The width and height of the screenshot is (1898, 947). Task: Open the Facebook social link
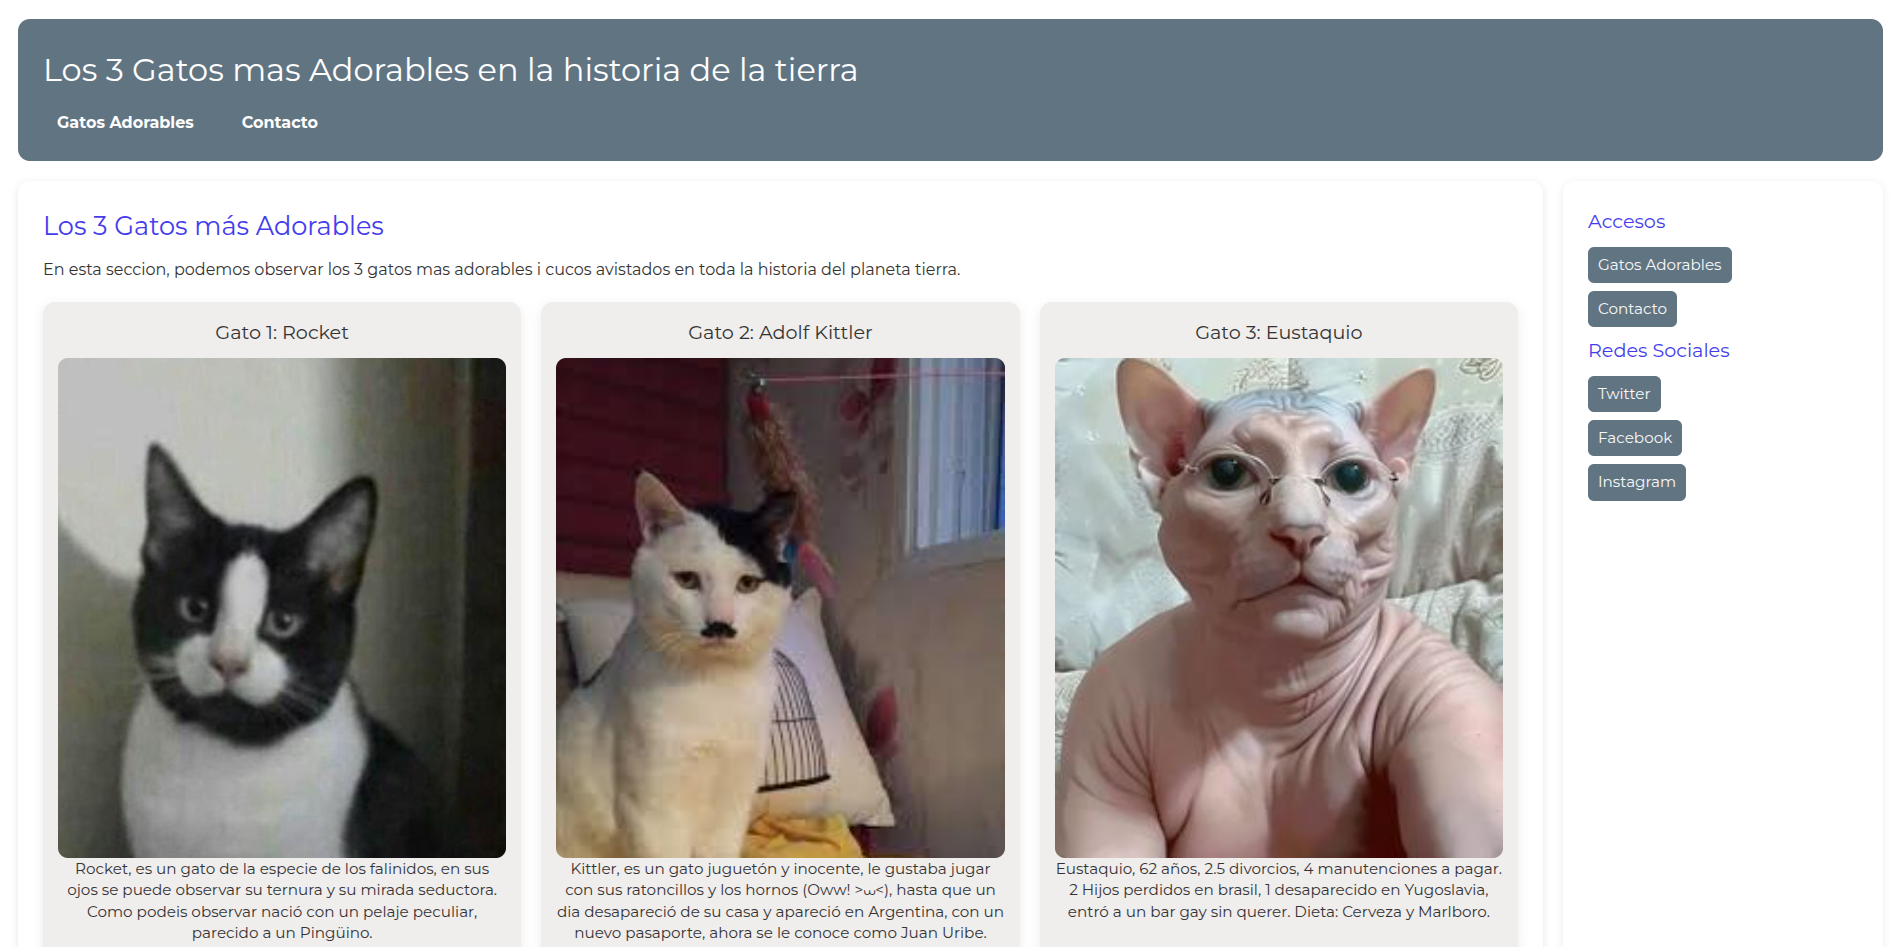click(x=1634, y=438)
